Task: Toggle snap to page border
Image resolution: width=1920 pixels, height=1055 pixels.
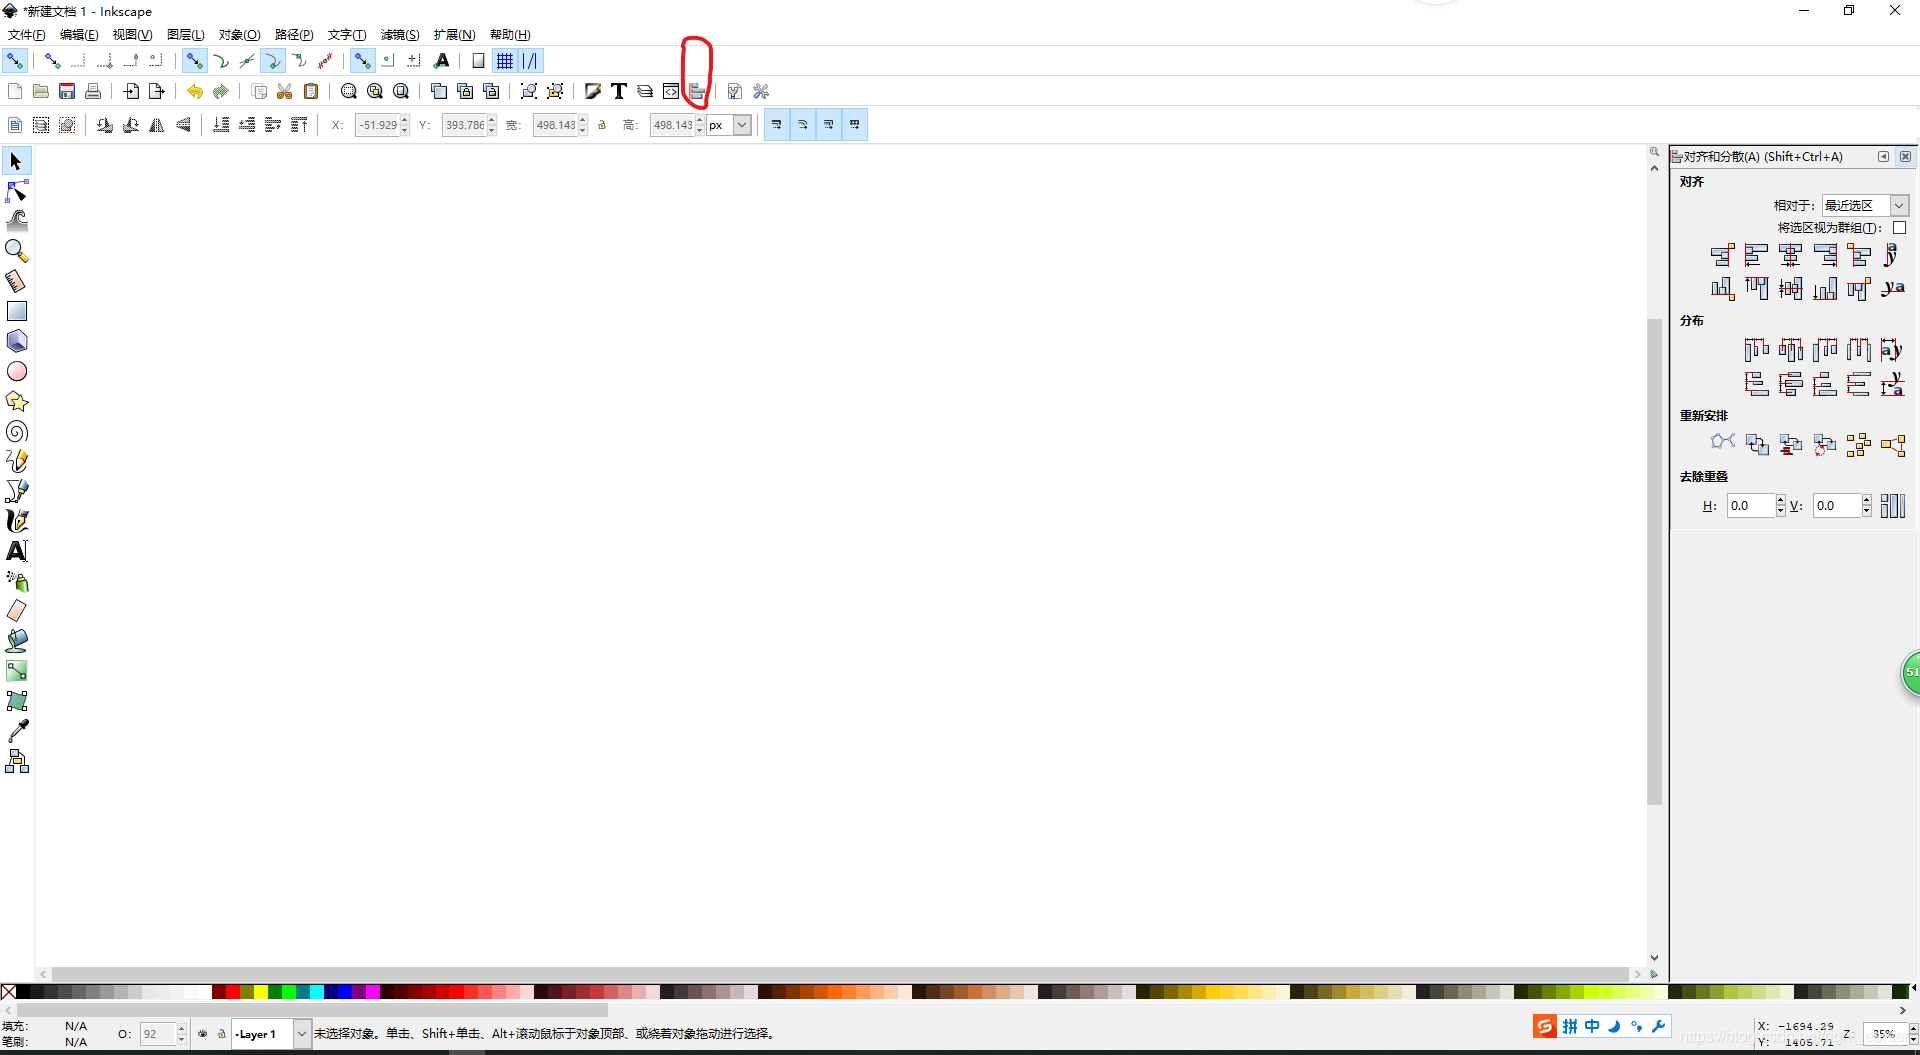Action: point(479,61)
